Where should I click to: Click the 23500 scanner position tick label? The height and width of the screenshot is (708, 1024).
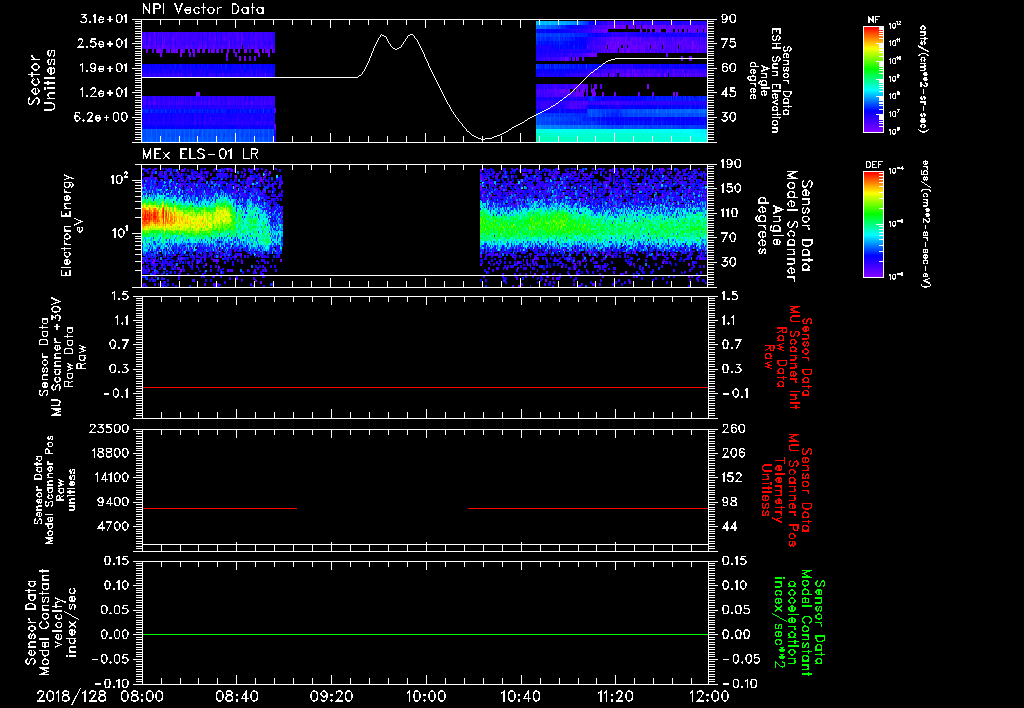click(109, 428)
